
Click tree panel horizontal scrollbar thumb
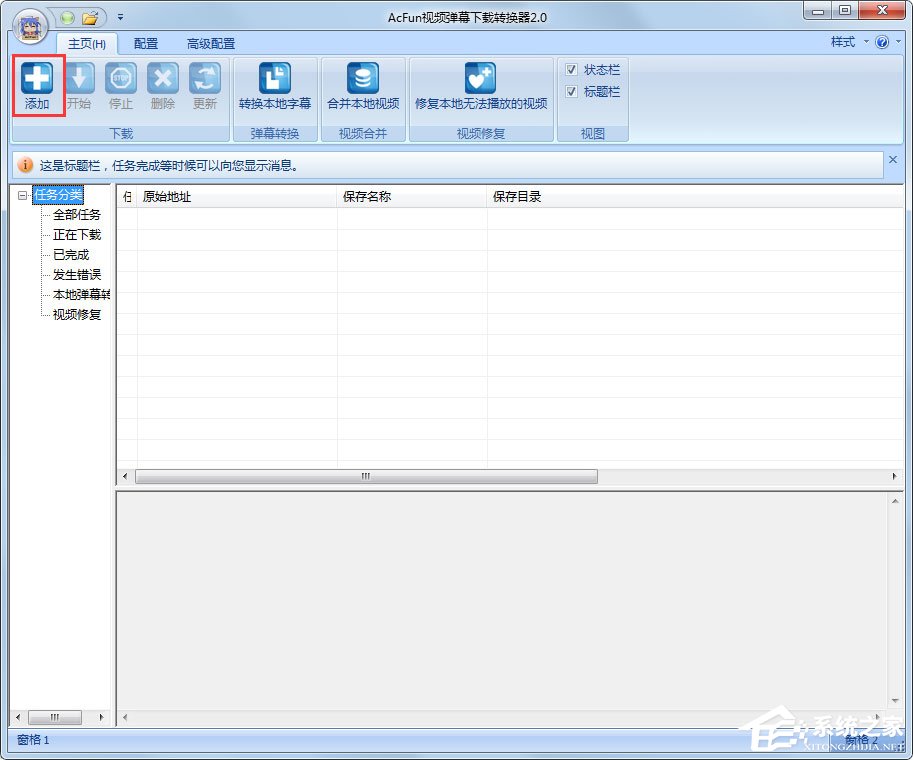click(x=55, y=717)
